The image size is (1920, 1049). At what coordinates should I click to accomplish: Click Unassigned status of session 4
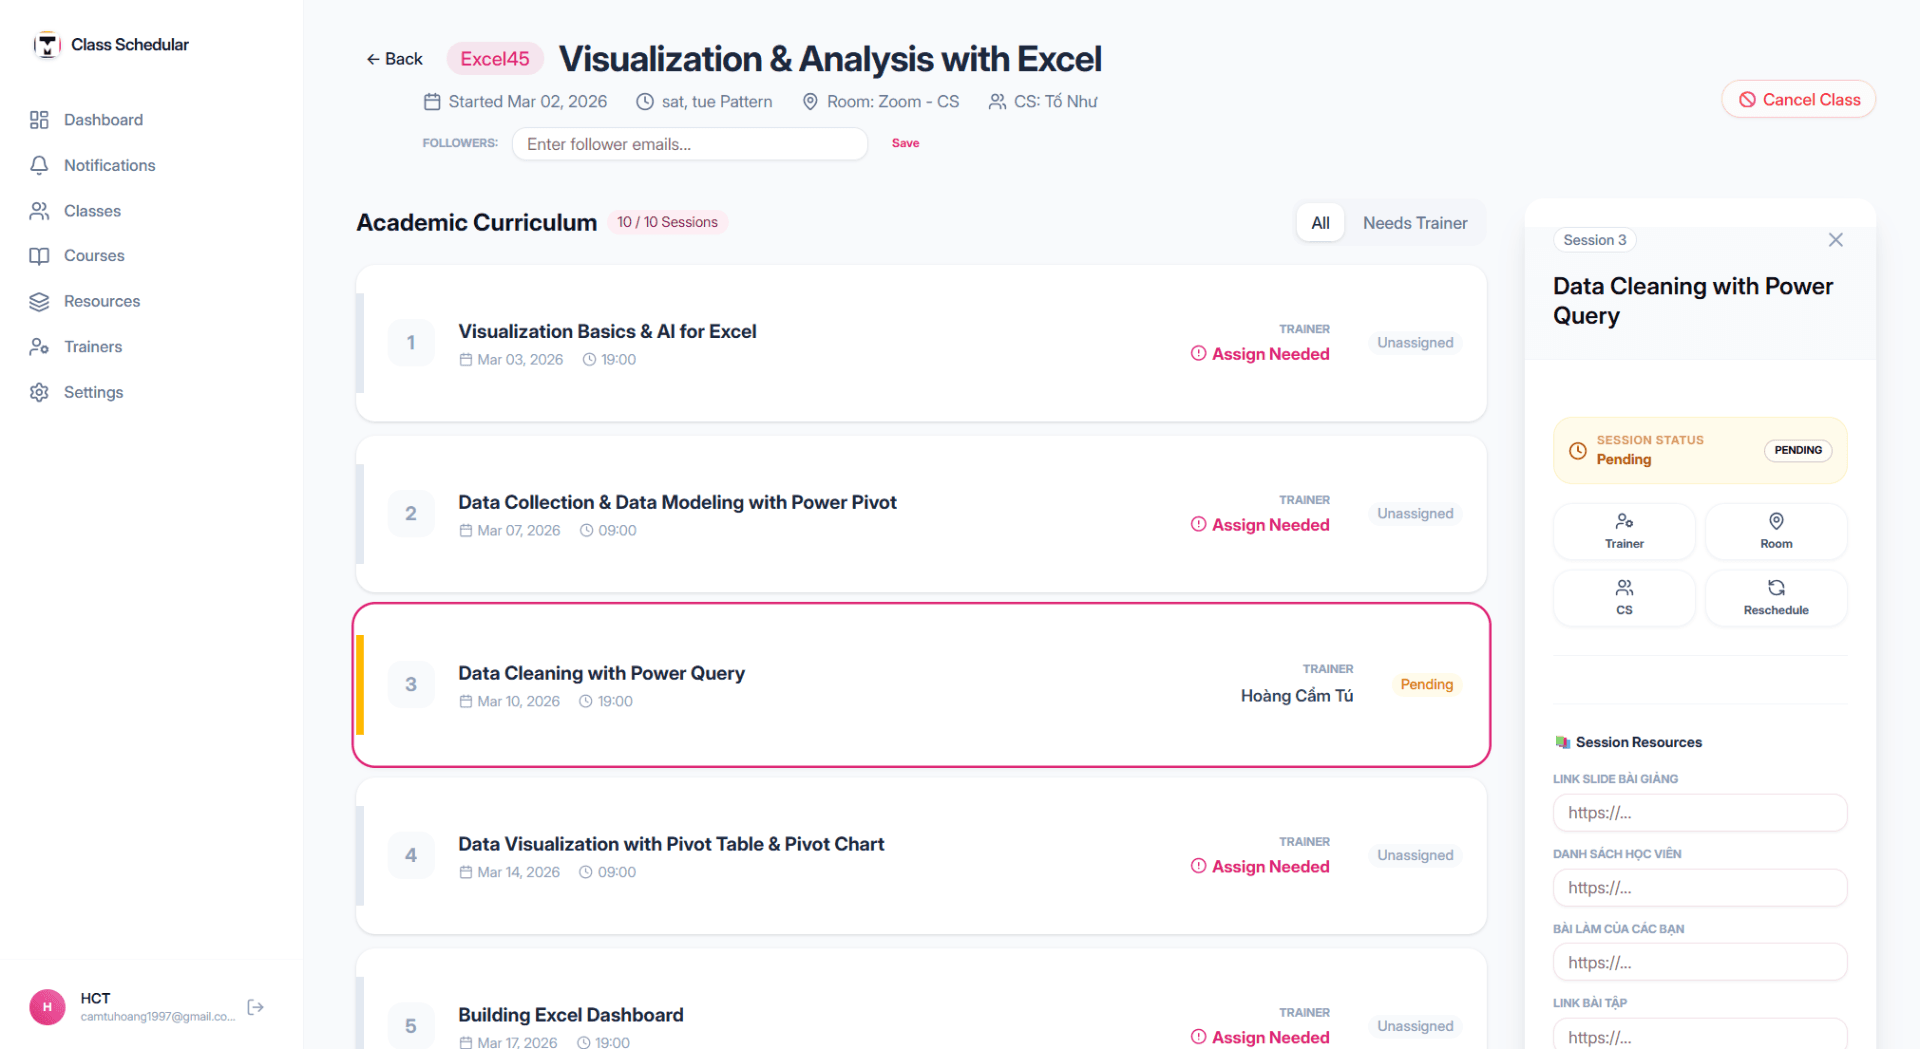coord(1415,856)
